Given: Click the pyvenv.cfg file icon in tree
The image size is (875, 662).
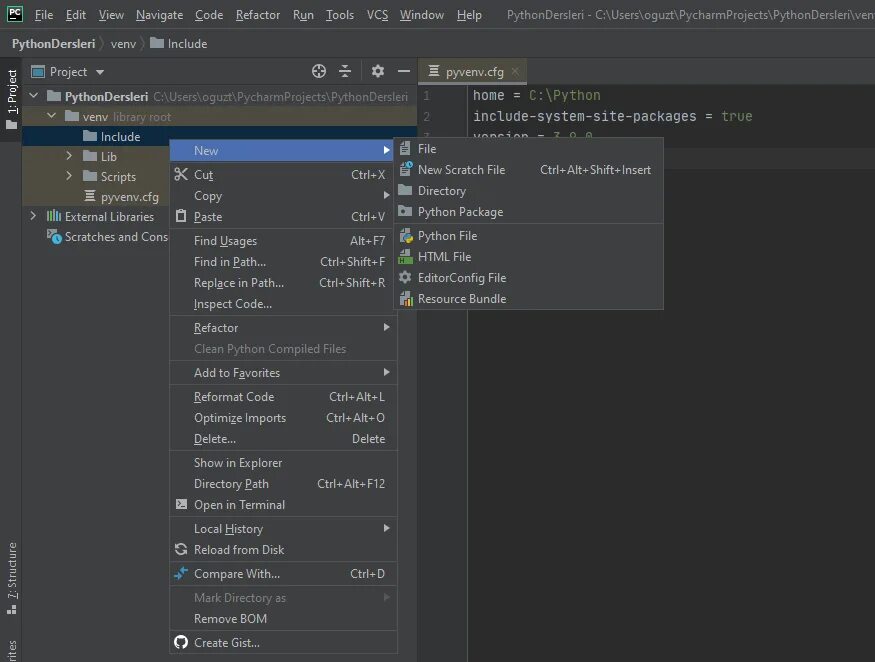Looking at the screenshot, I should (90, 196).
